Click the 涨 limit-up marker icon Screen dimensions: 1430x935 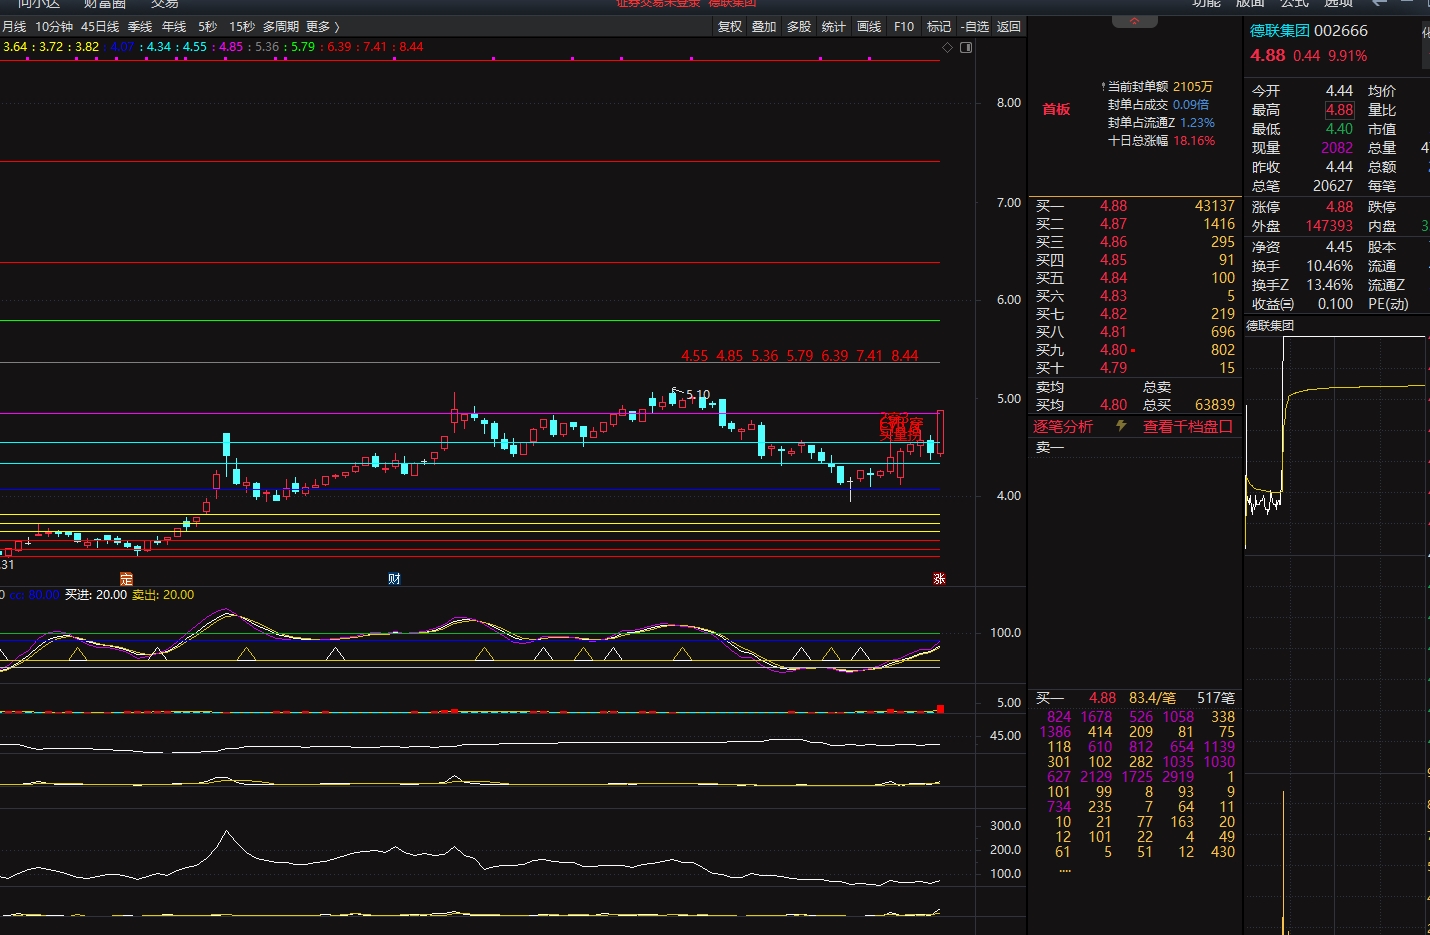click(939, 579)
